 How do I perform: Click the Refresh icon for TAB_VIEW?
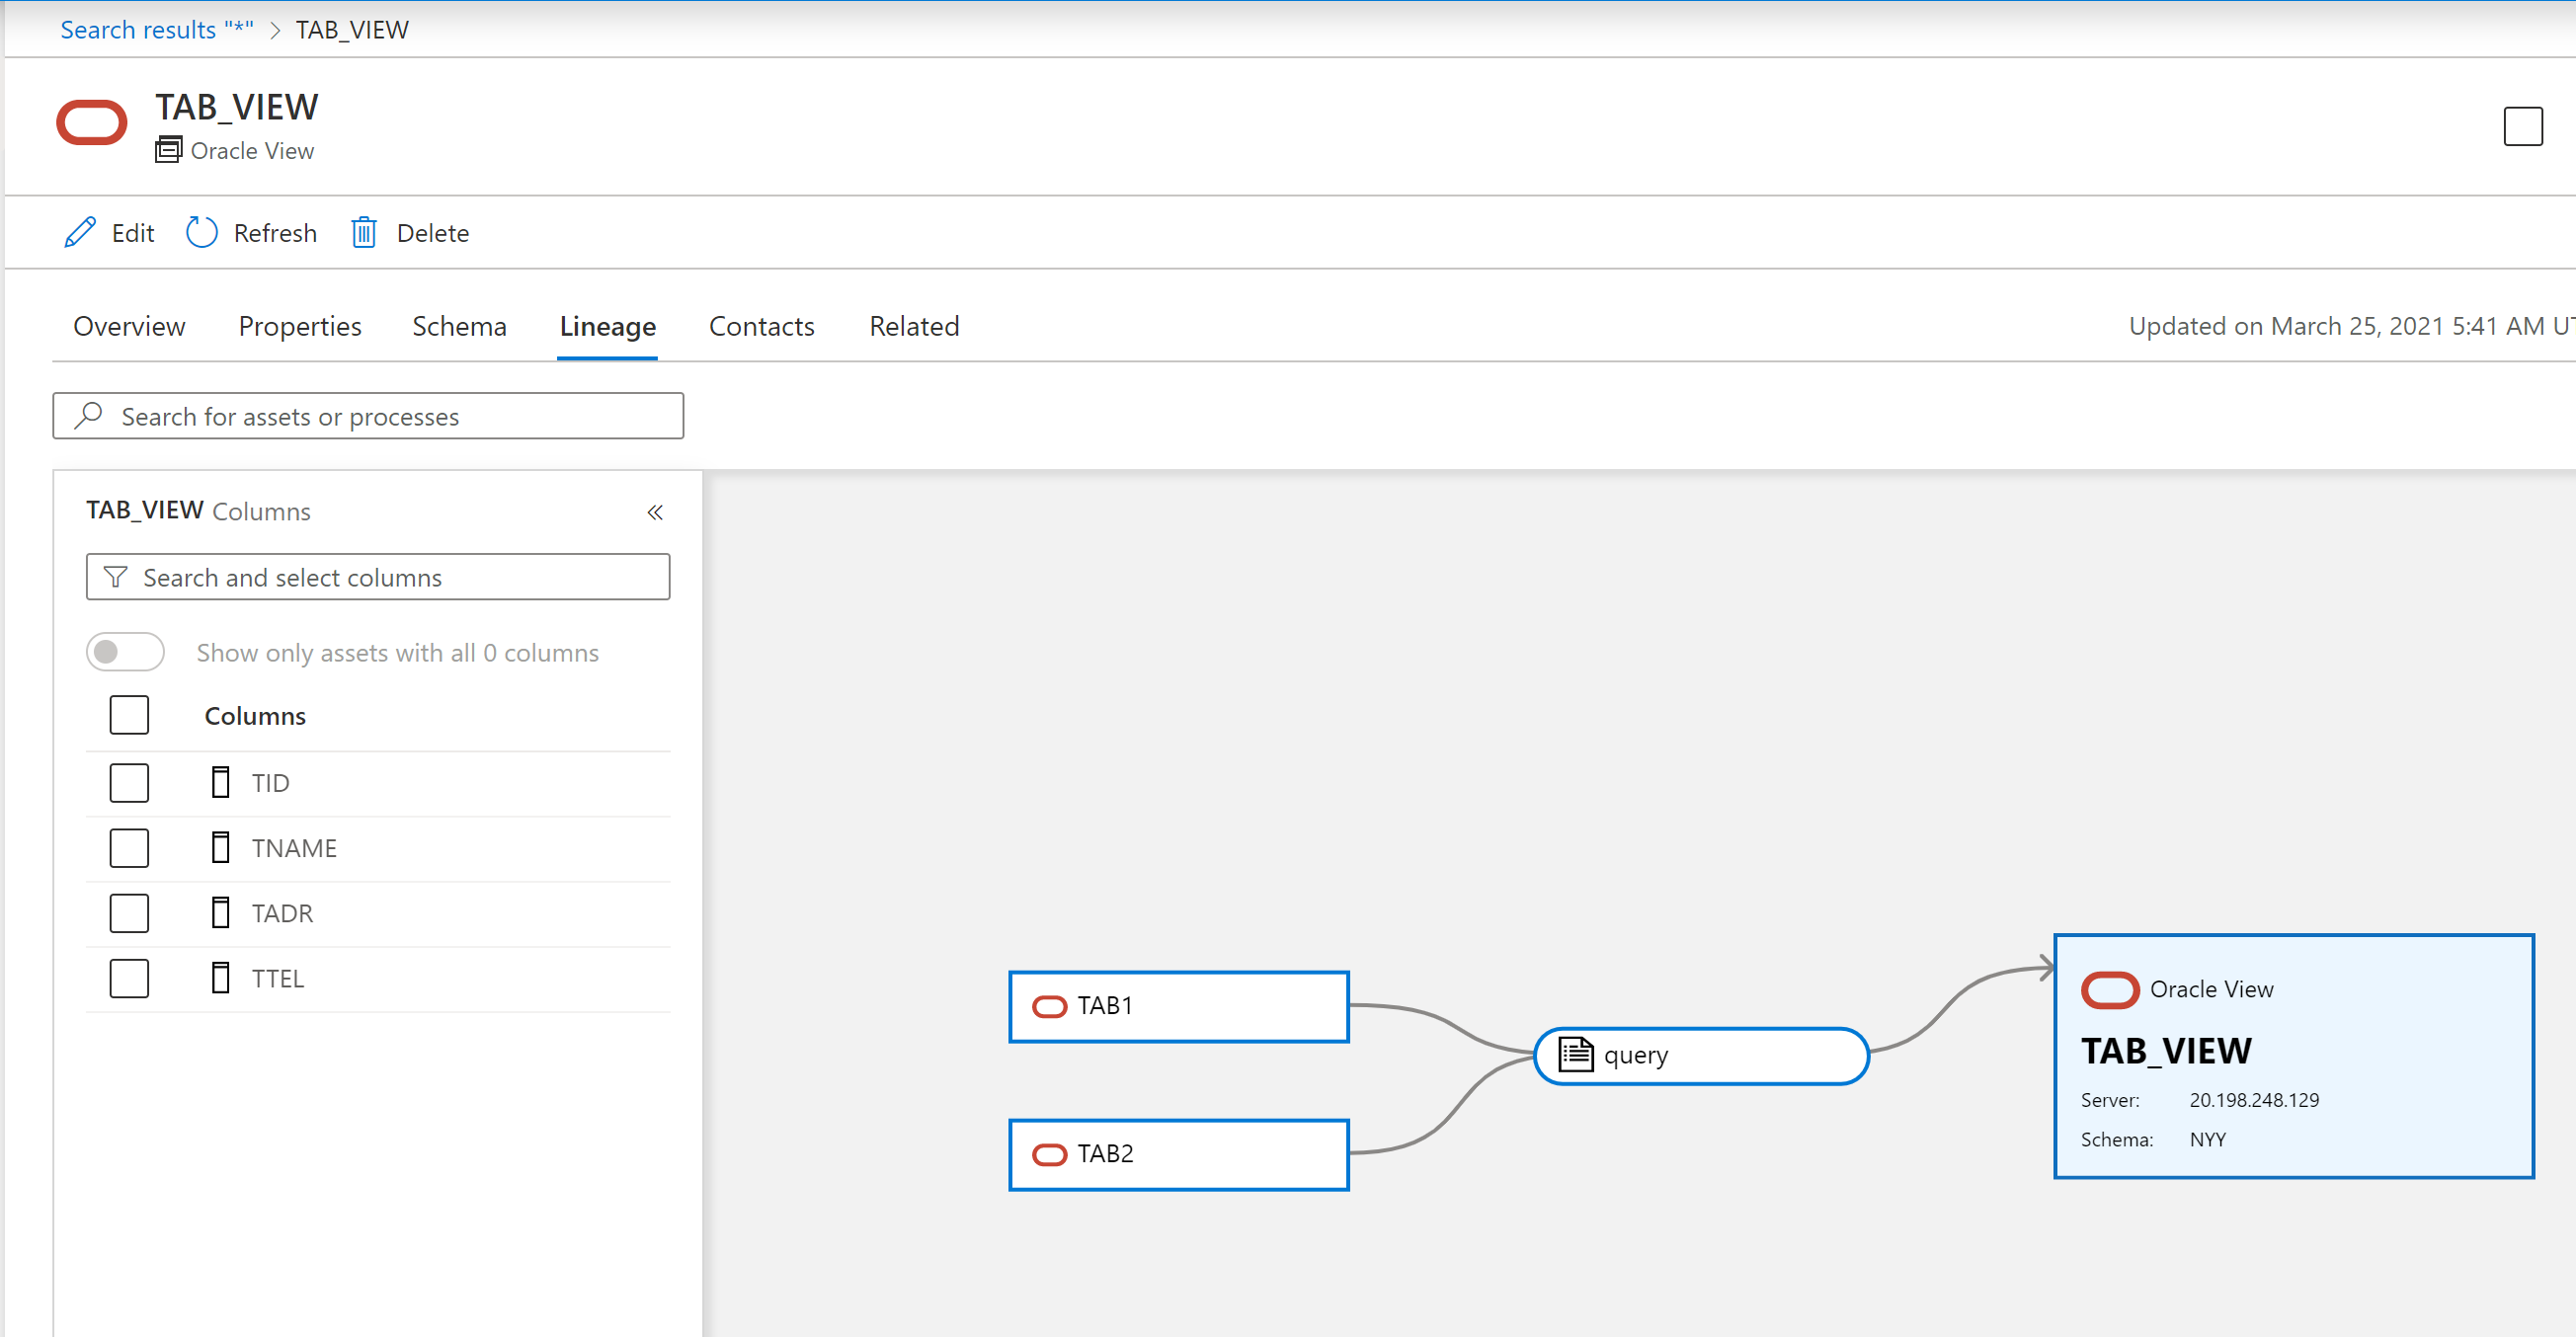point(201,232)
